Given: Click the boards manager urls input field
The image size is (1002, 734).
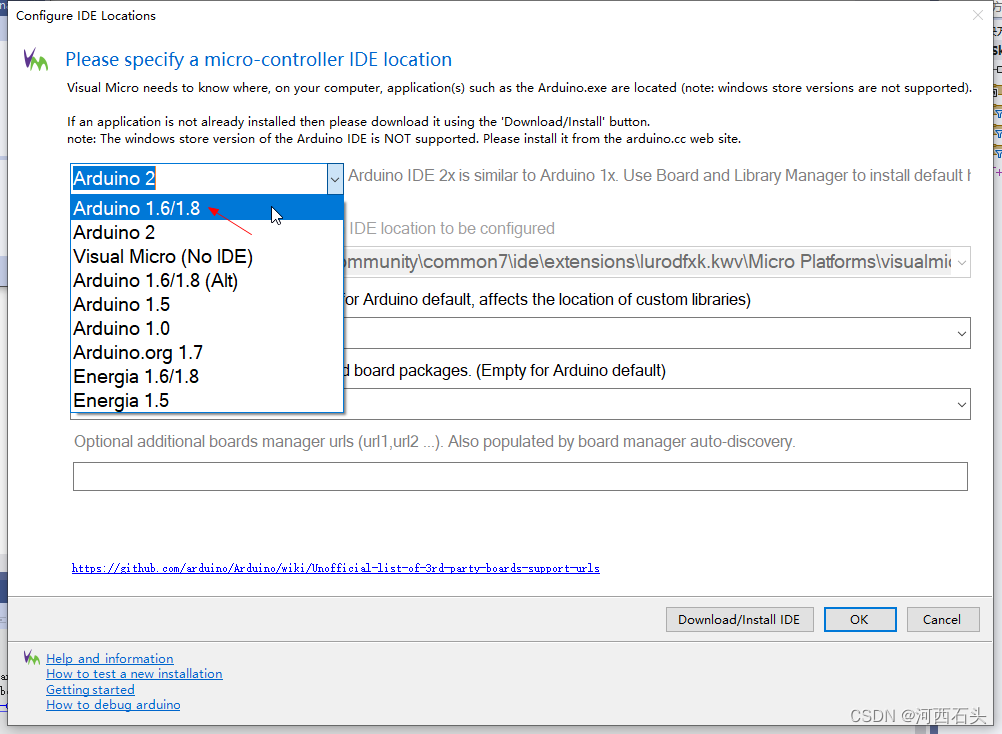Looking at the screenshot, I should (519, 476).
